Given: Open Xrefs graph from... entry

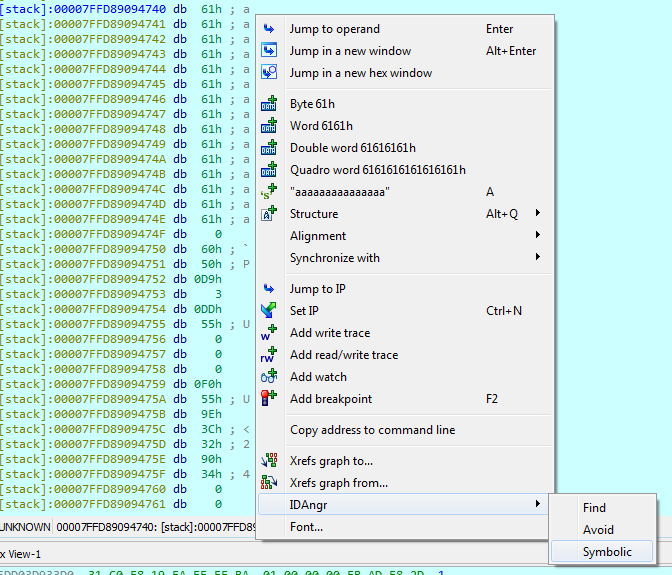Looking at the screenshot, I should [x=404, y=482].
